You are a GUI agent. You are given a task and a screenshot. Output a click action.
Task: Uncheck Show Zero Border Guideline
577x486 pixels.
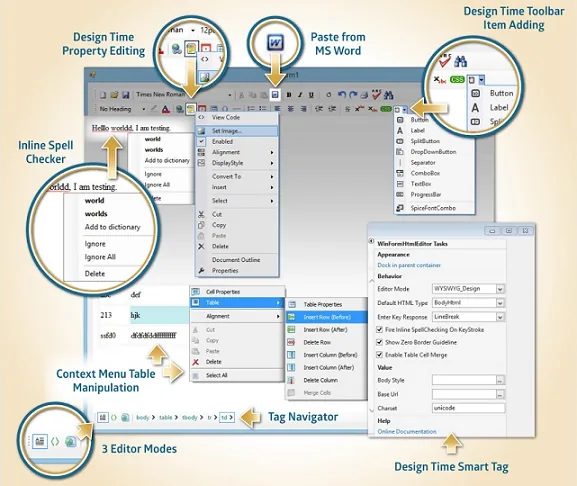point(379,342)
